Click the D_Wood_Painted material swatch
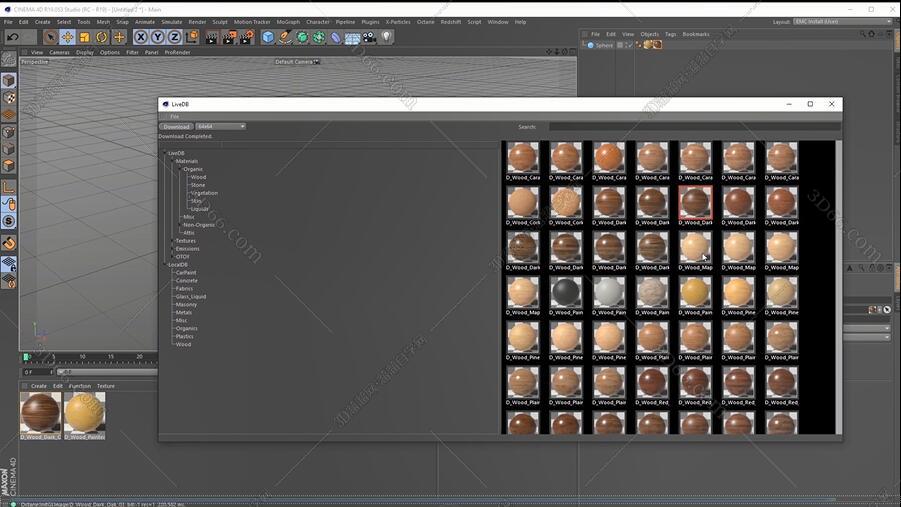Image resolution: width=901 pixels, height=507 pixels. (x=84, y=412)
